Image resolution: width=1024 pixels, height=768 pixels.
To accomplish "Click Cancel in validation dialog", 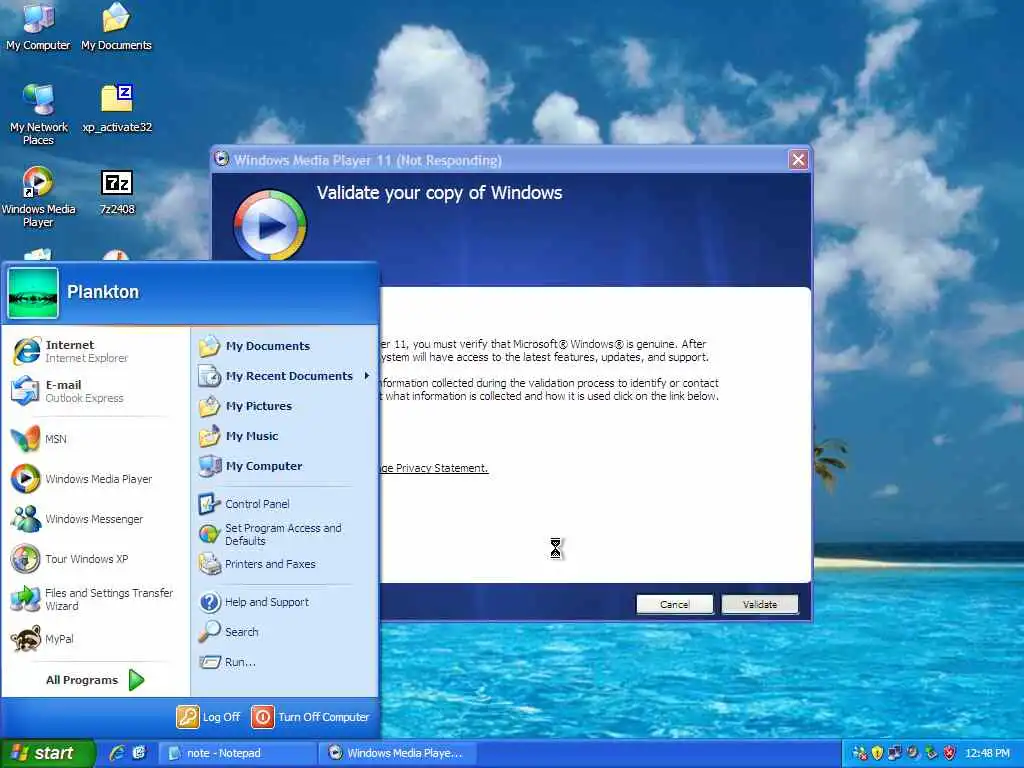I will click(675, 605).
